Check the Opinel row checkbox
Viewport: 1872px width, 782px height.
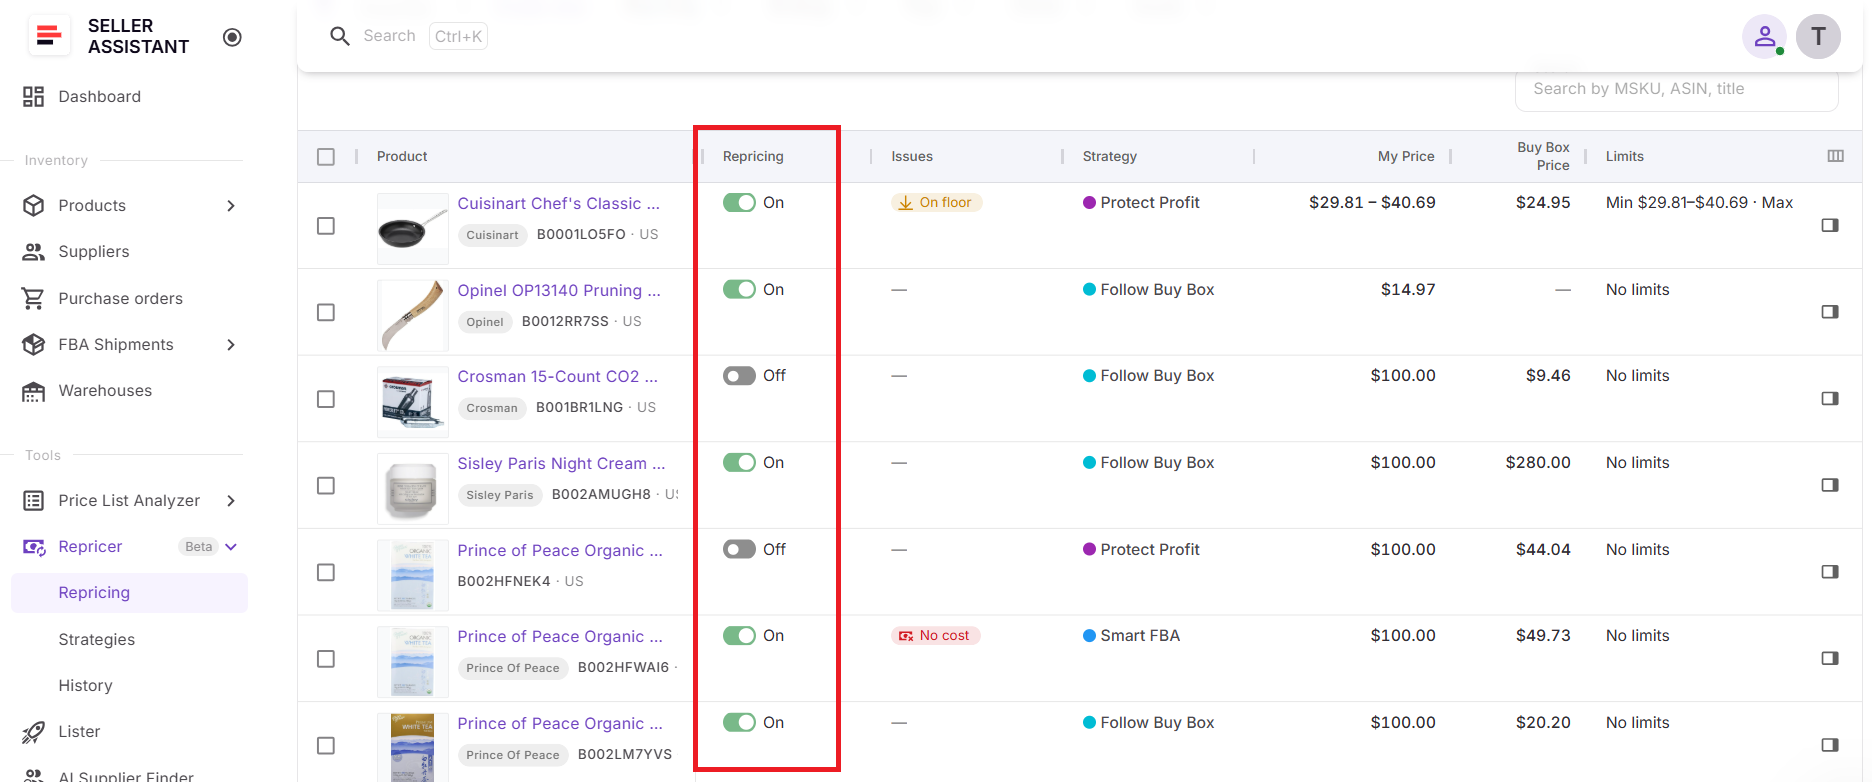(x=326, y=313)
